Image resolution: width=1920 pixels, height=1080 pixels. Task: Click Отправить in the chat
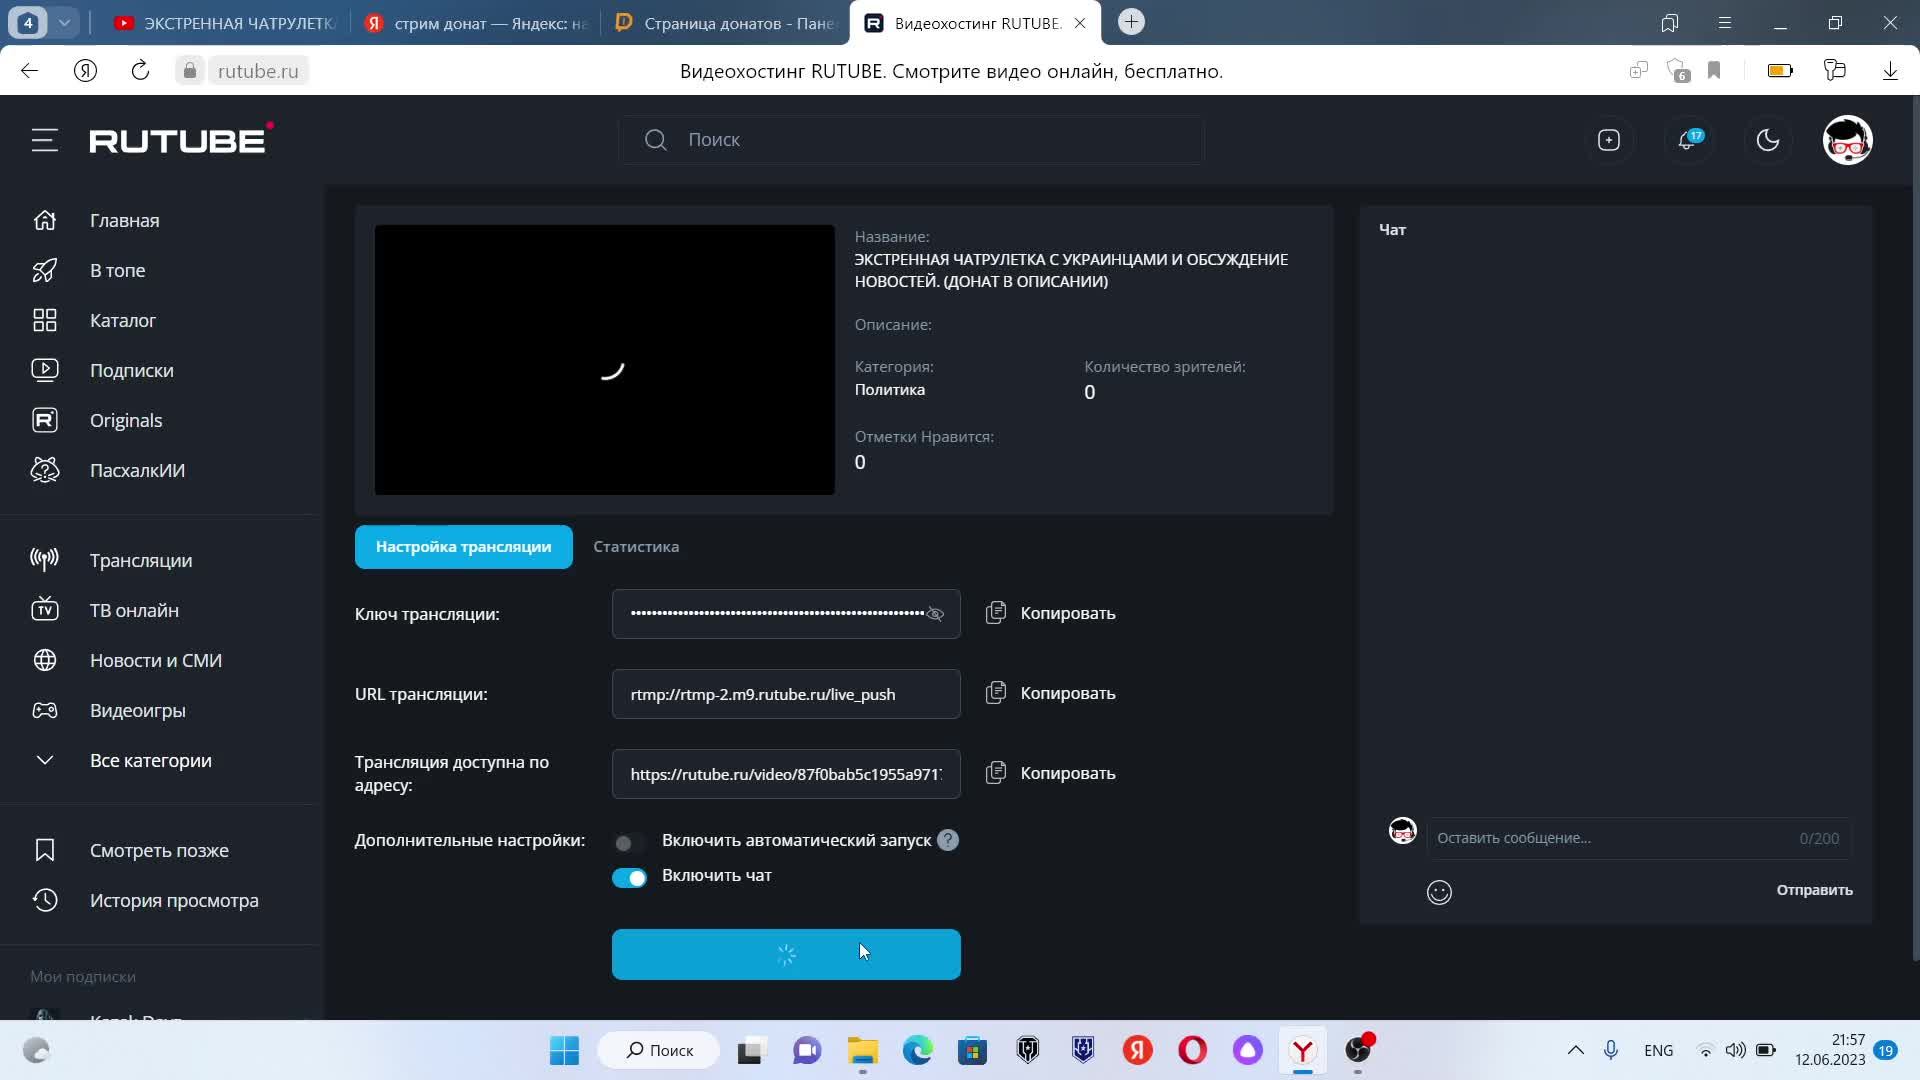pos(1814,890)
